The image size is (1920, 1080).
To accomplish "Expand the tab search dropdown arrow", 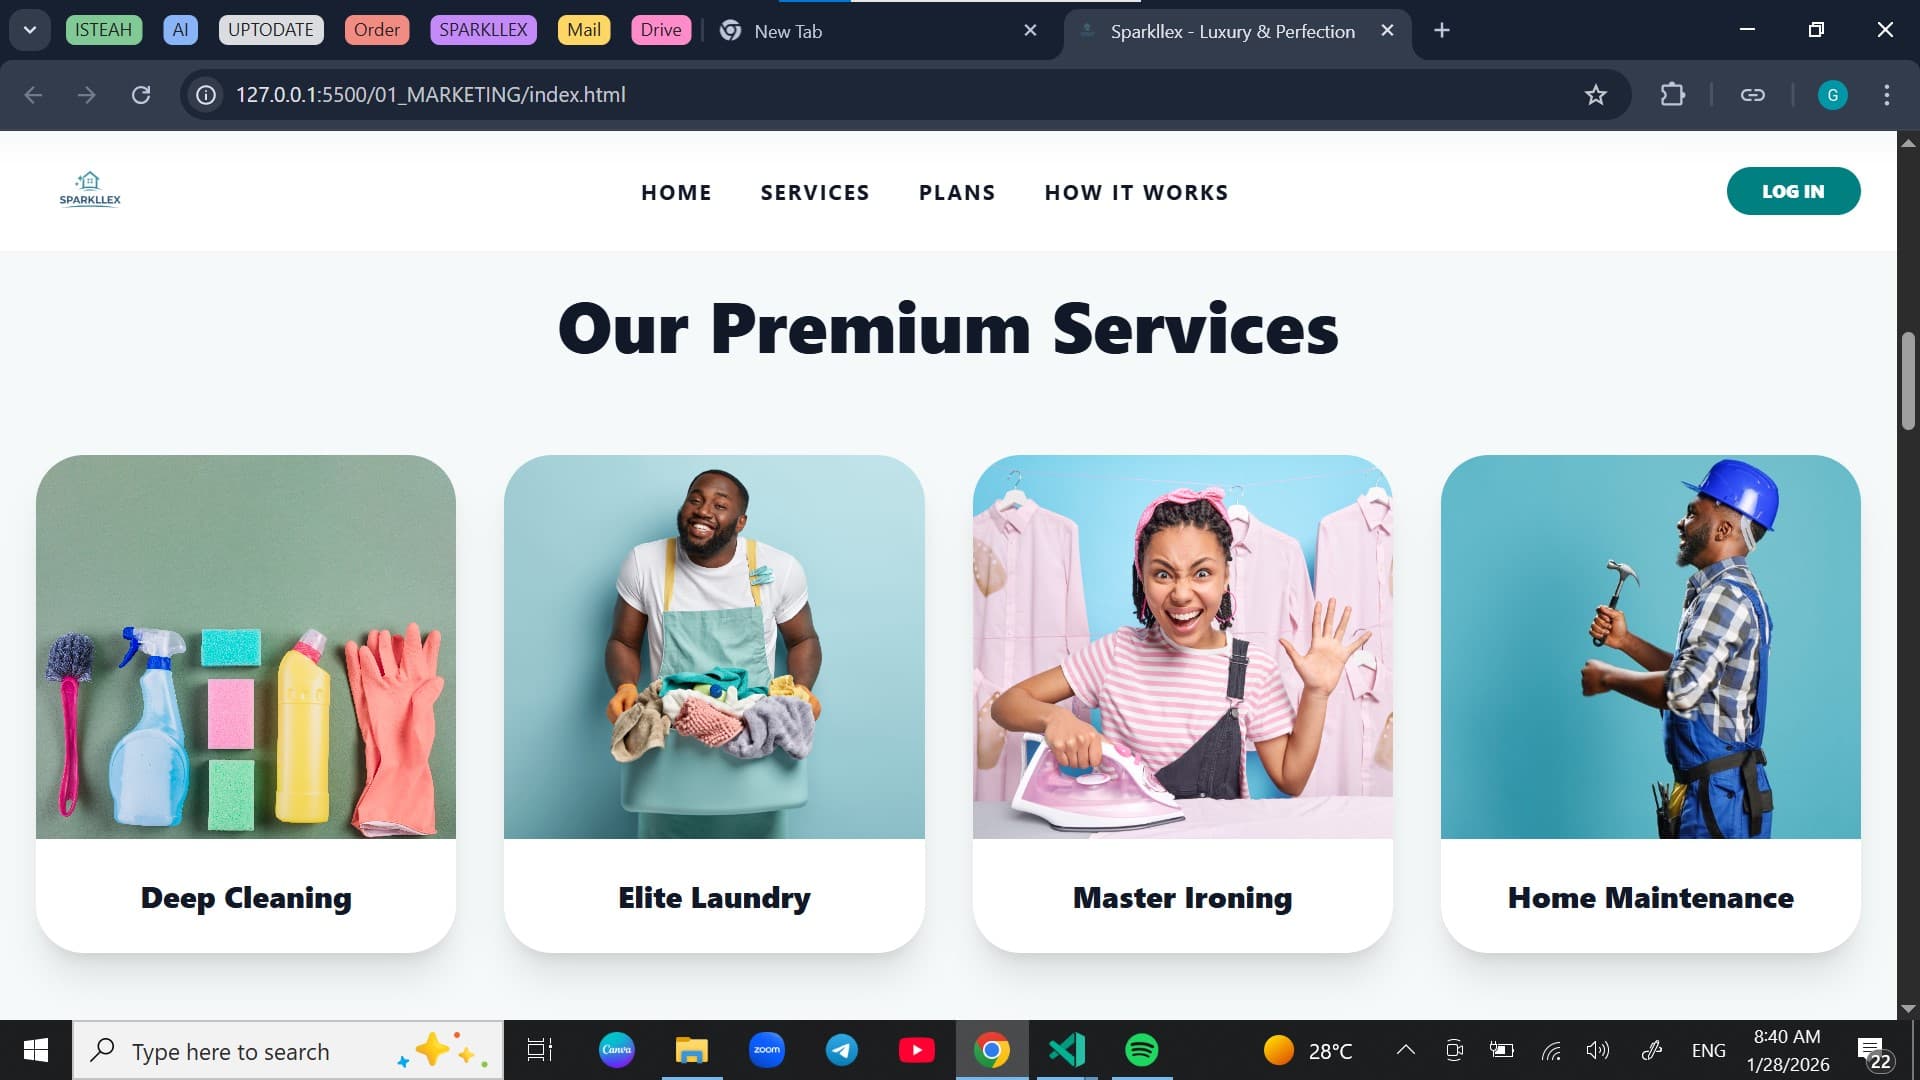I will [30, 30].
